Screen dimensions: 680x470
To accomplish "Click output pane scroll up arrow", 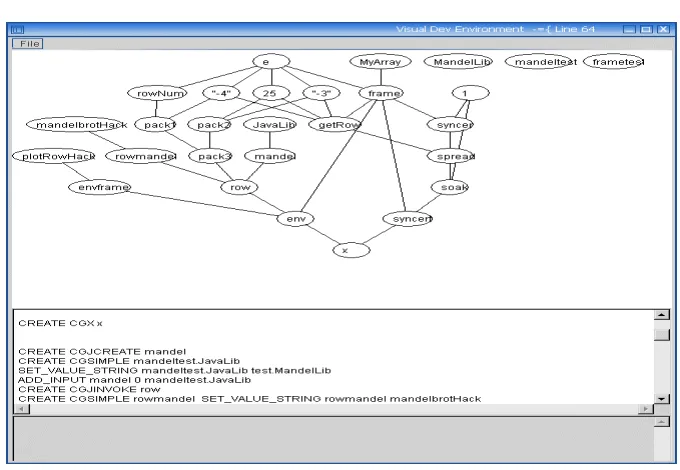I will 662,422.
